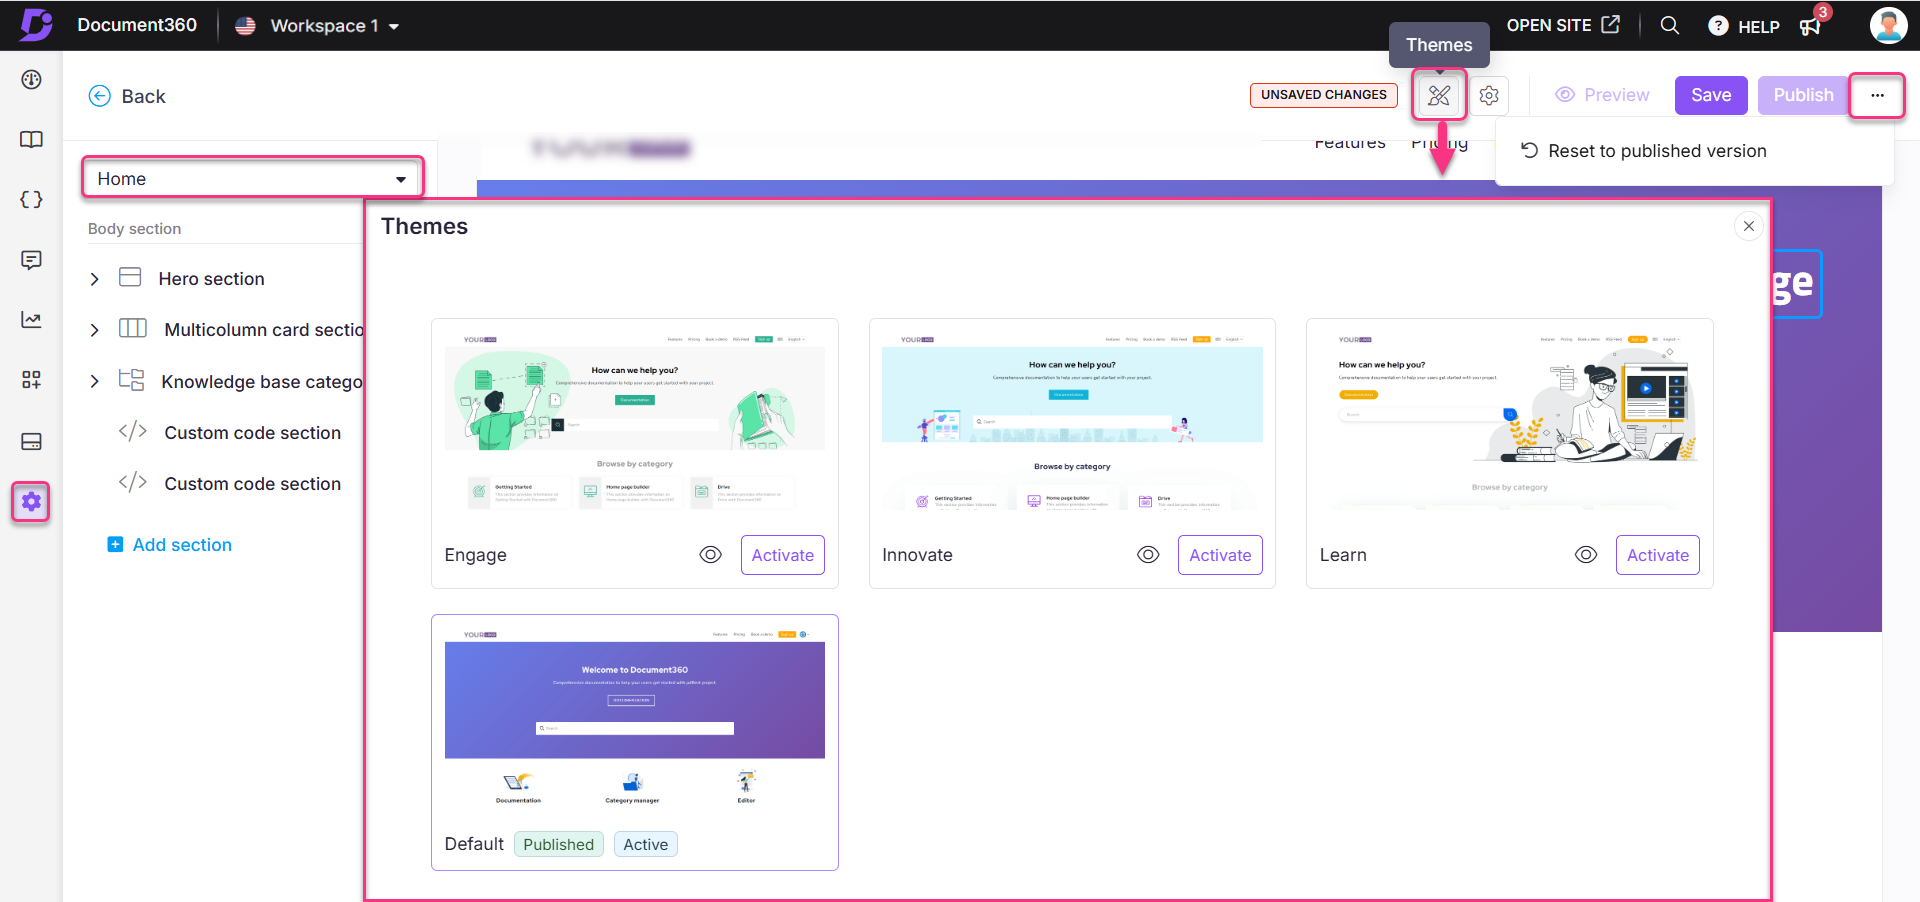Click the Default theme thumbnail

click(x=635, y=717)
